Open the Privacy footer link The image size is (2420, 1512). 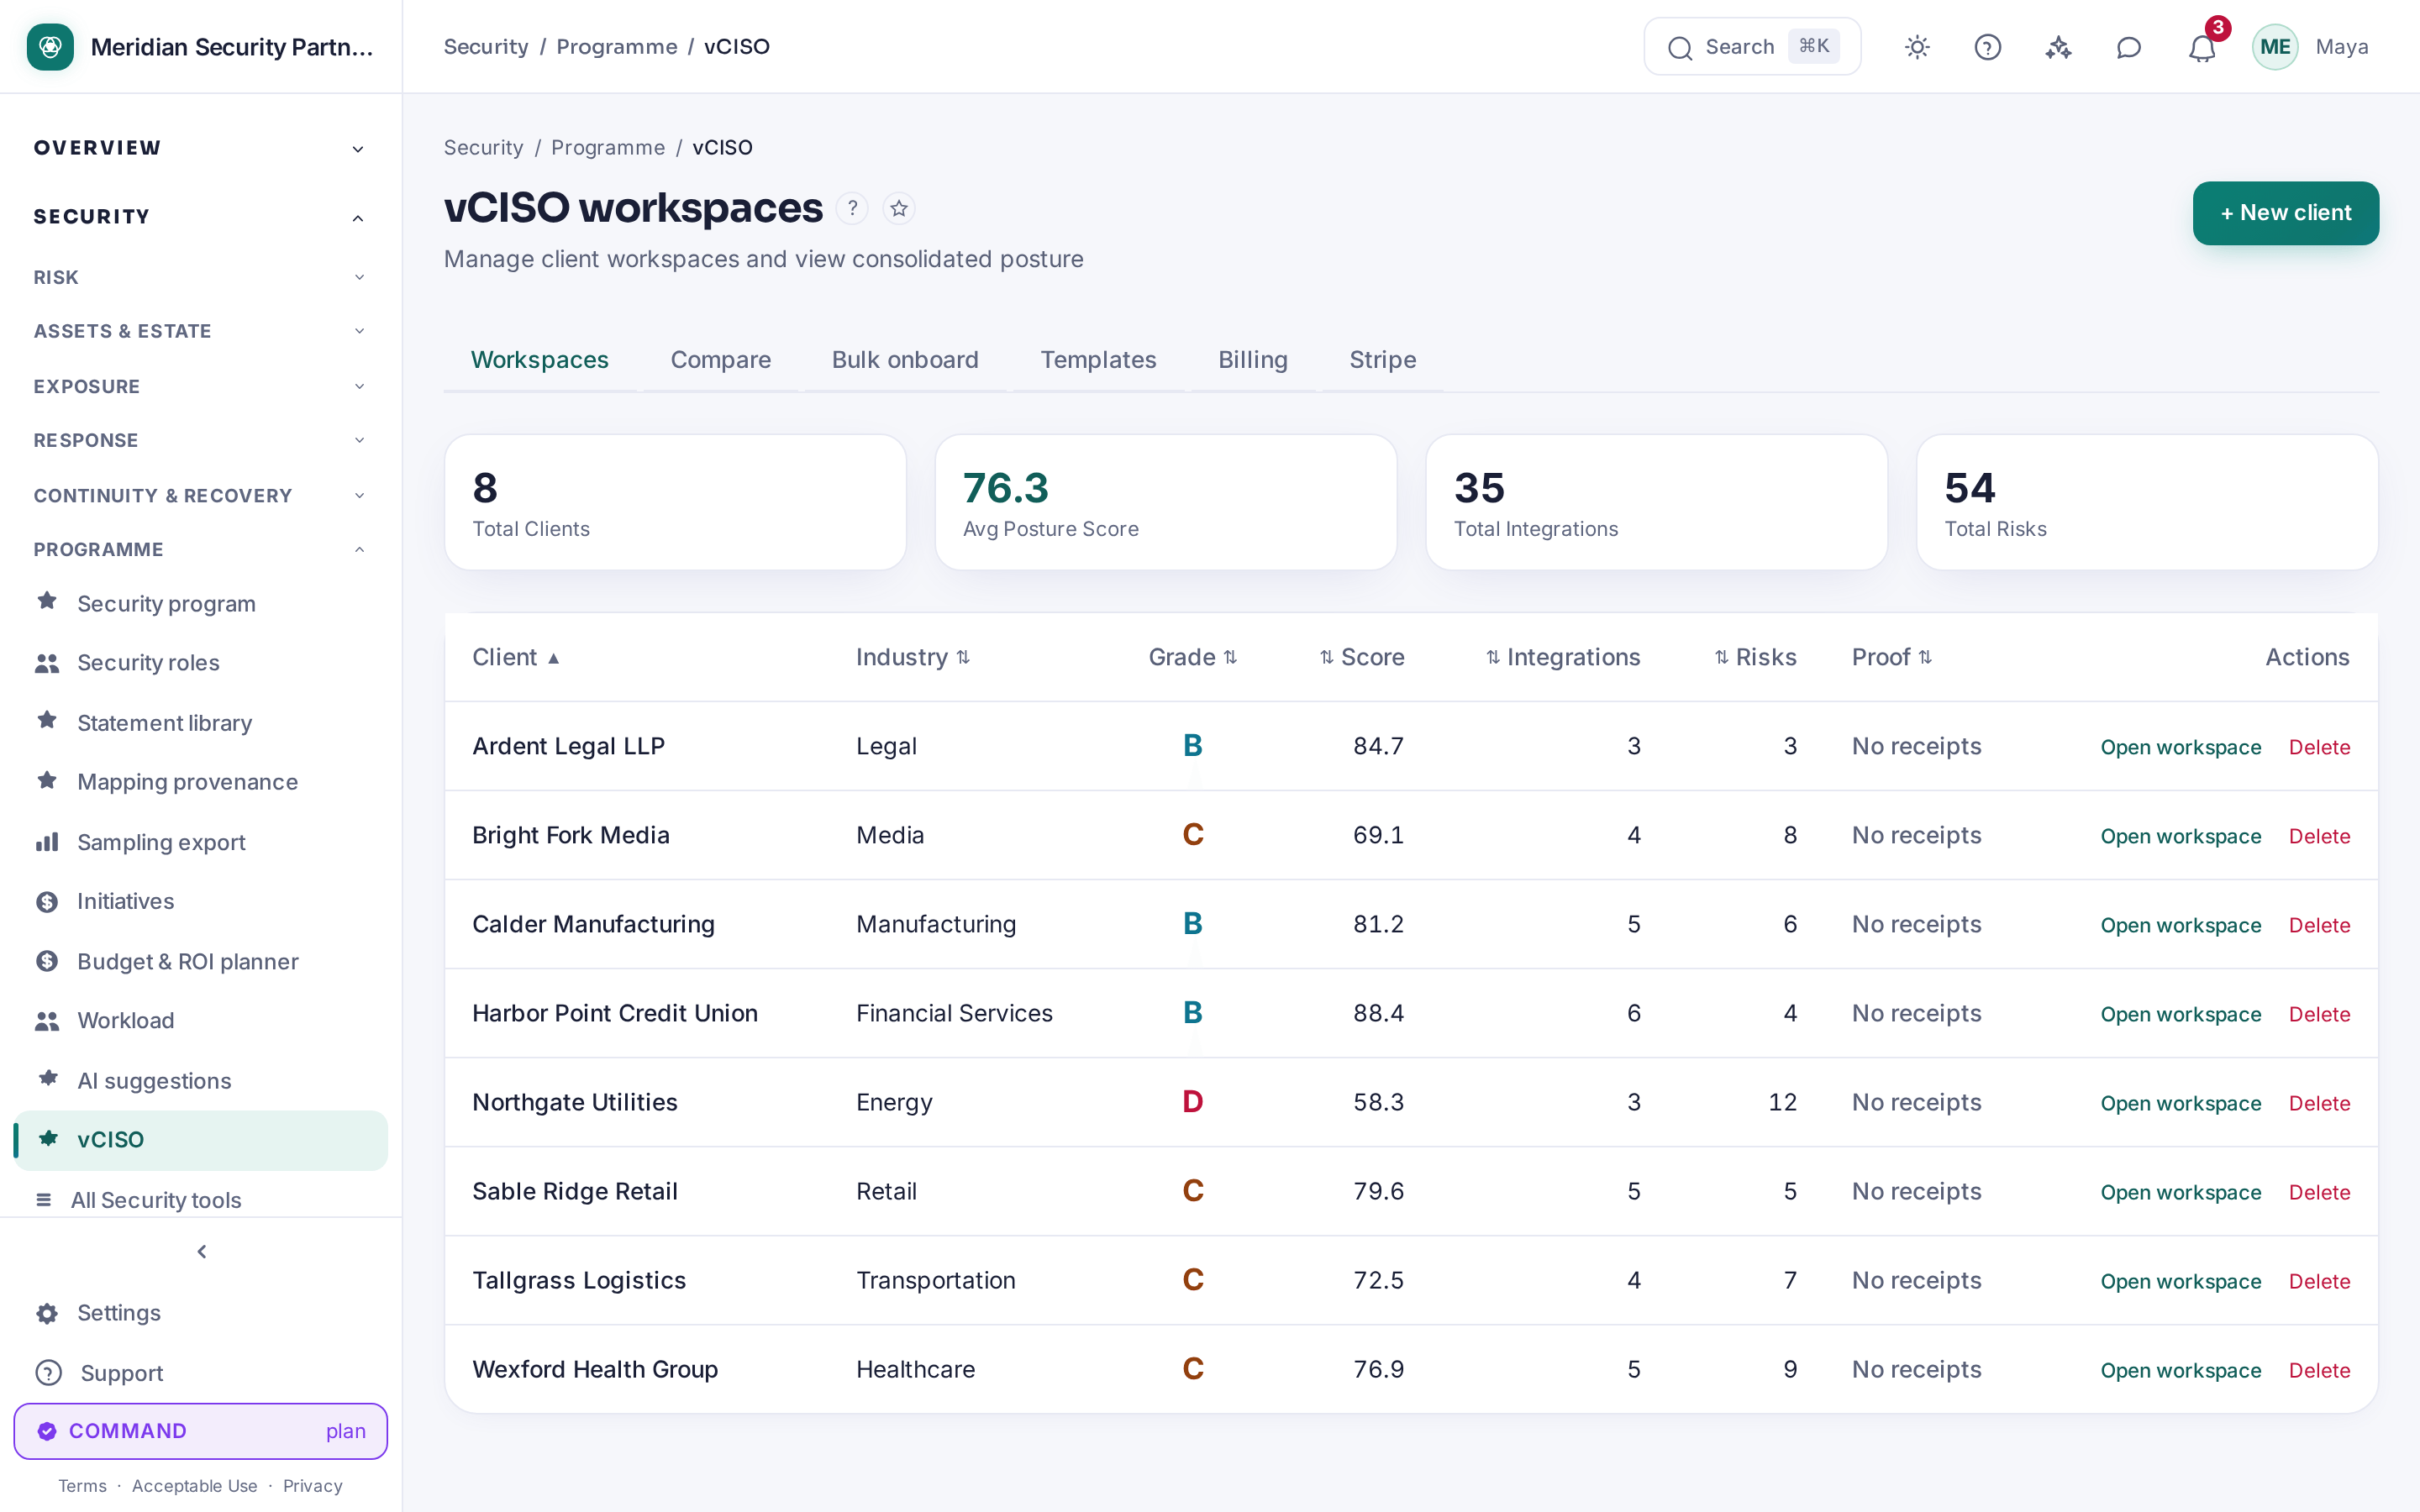point(312,1486)
